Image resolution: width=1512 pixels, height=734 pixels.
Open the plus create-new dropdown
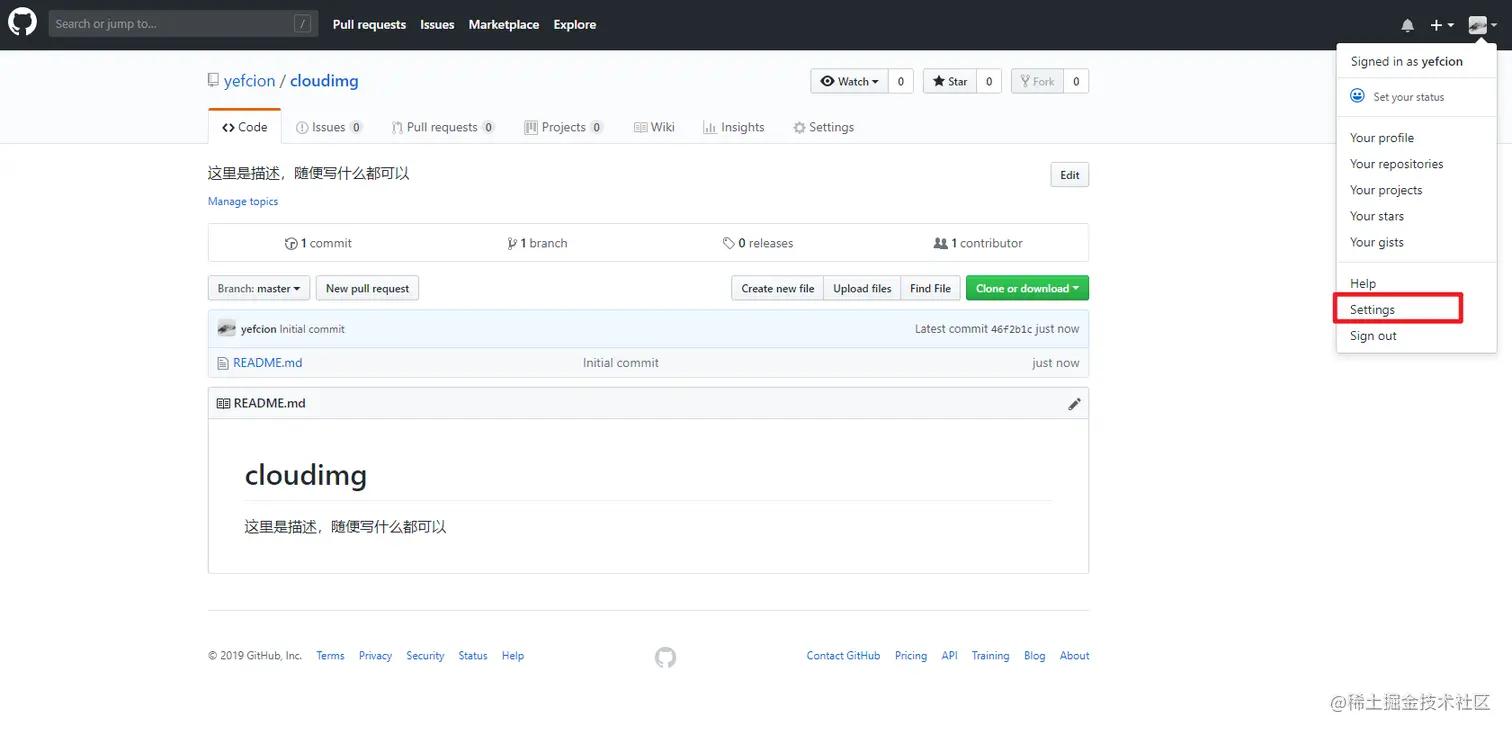point(1442,25)
